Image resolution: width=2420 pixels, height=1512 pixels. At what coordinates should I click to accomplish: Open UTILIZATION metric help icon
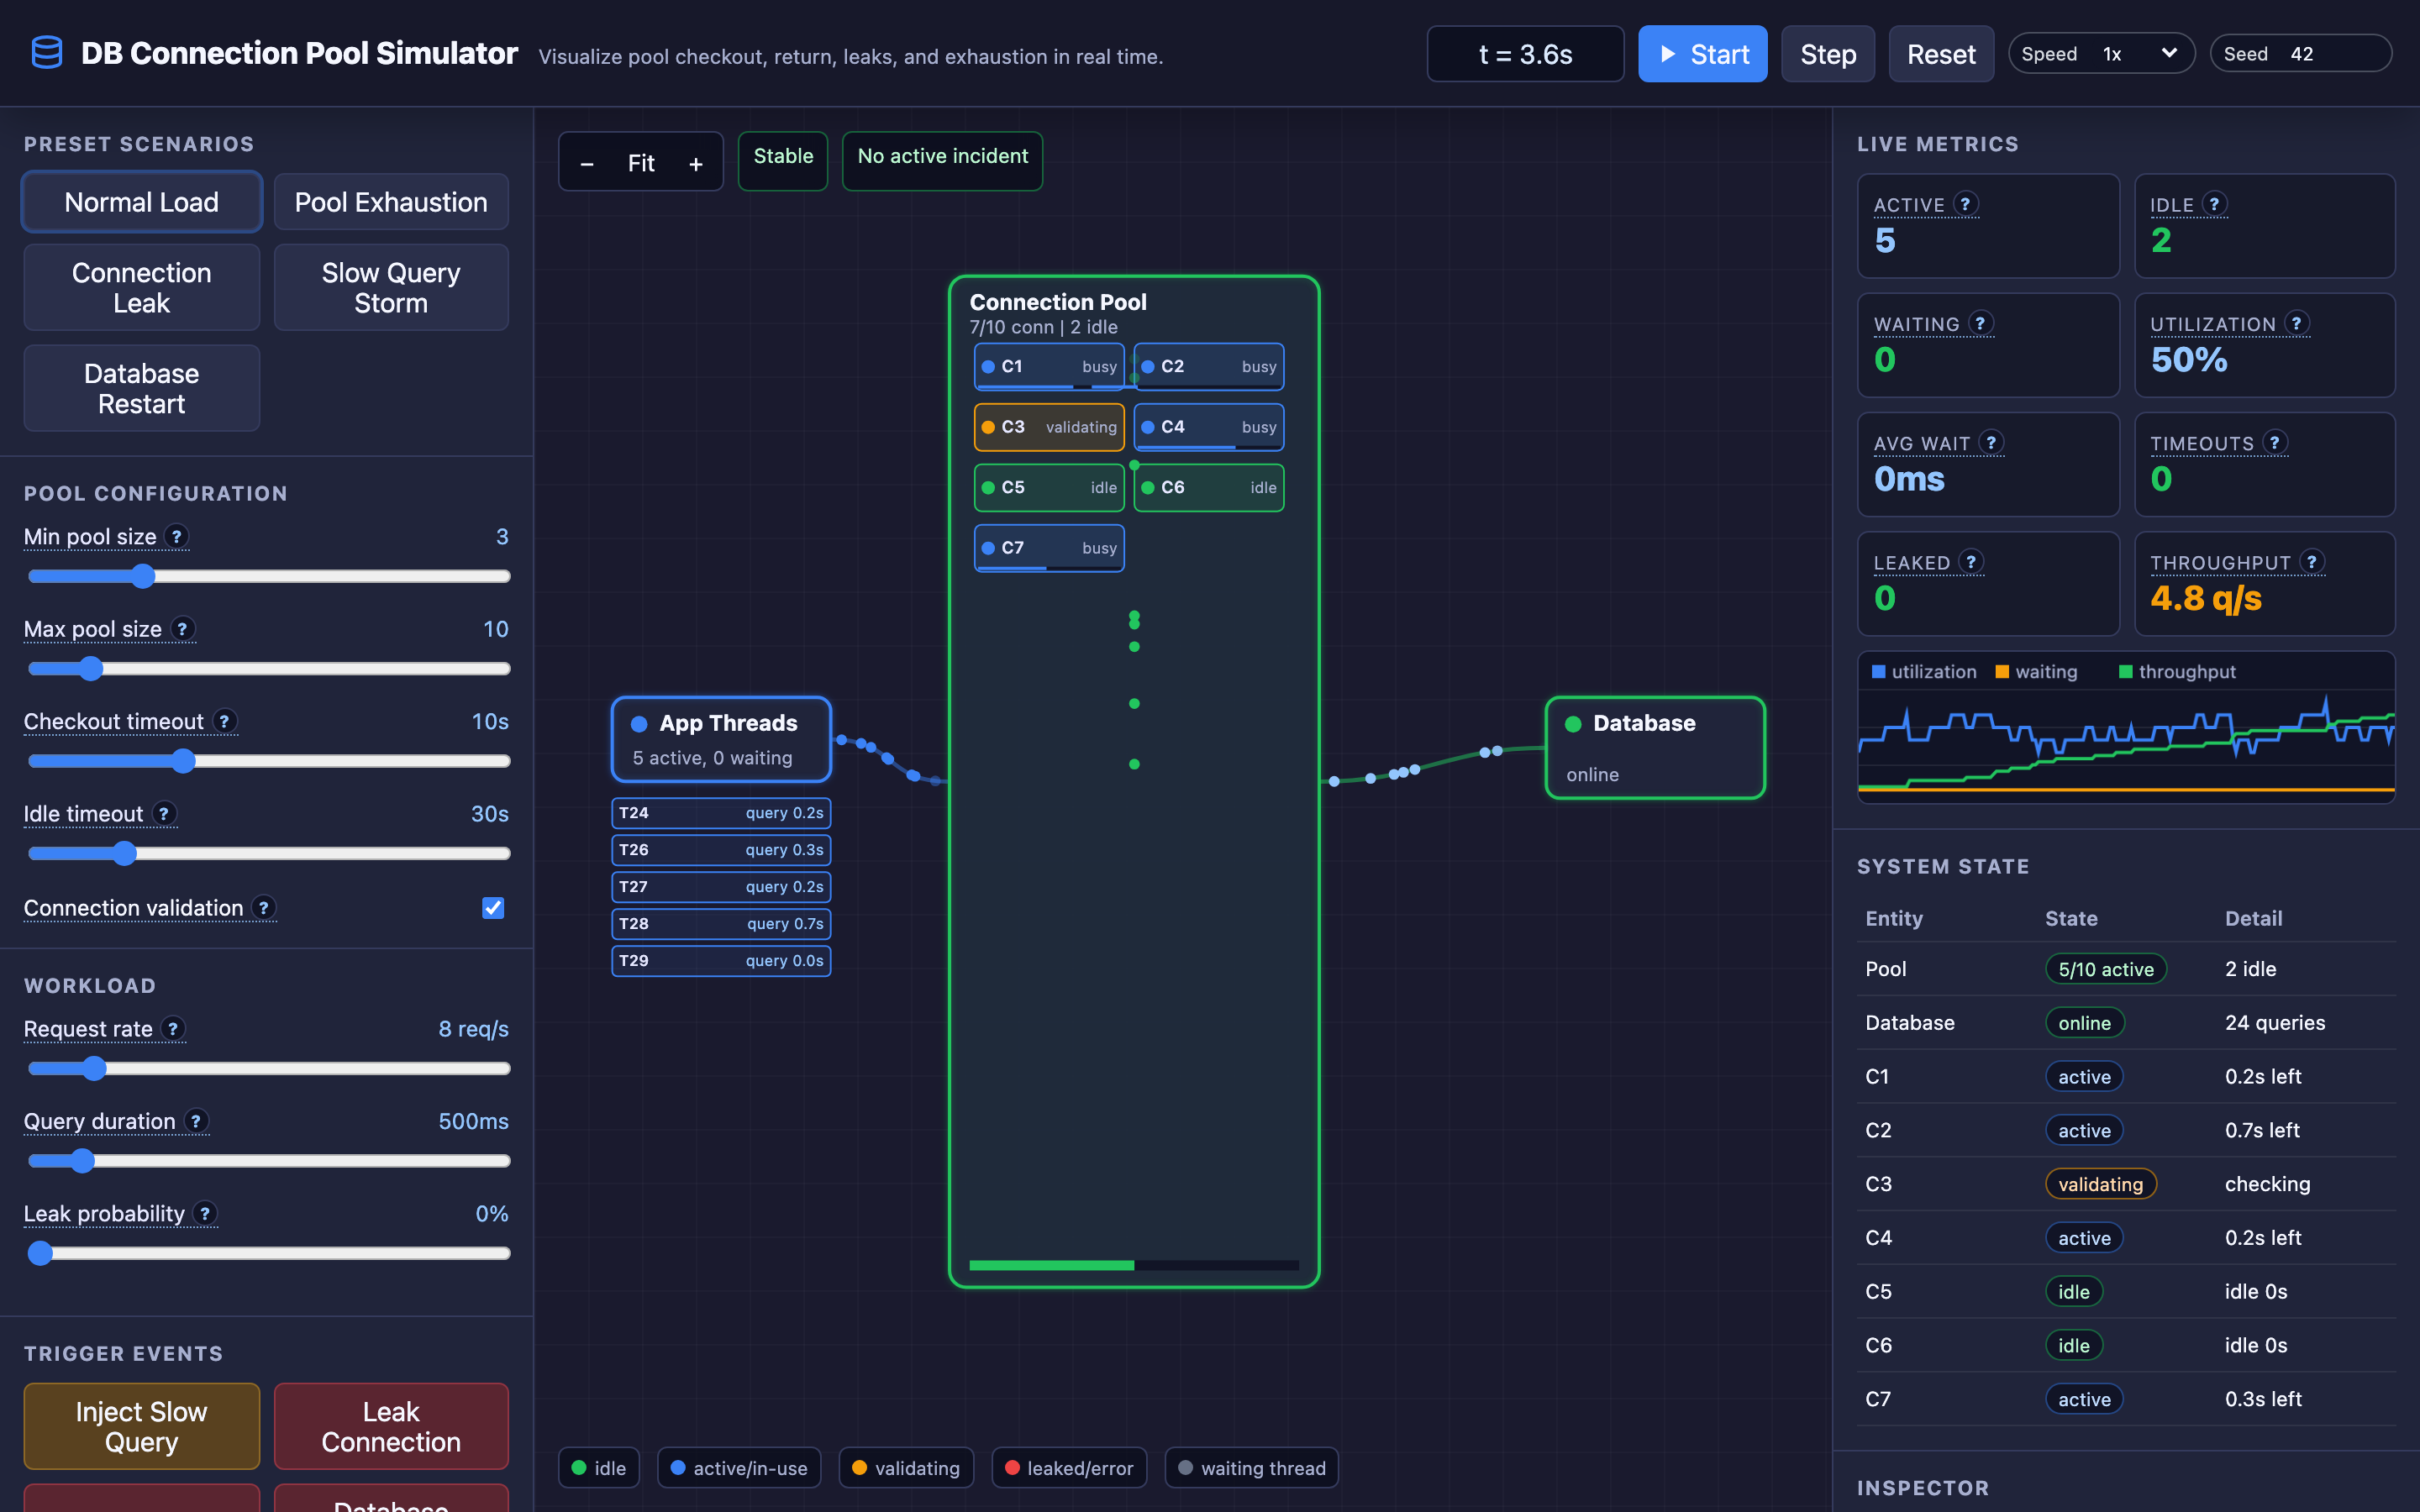(2296, 323)
